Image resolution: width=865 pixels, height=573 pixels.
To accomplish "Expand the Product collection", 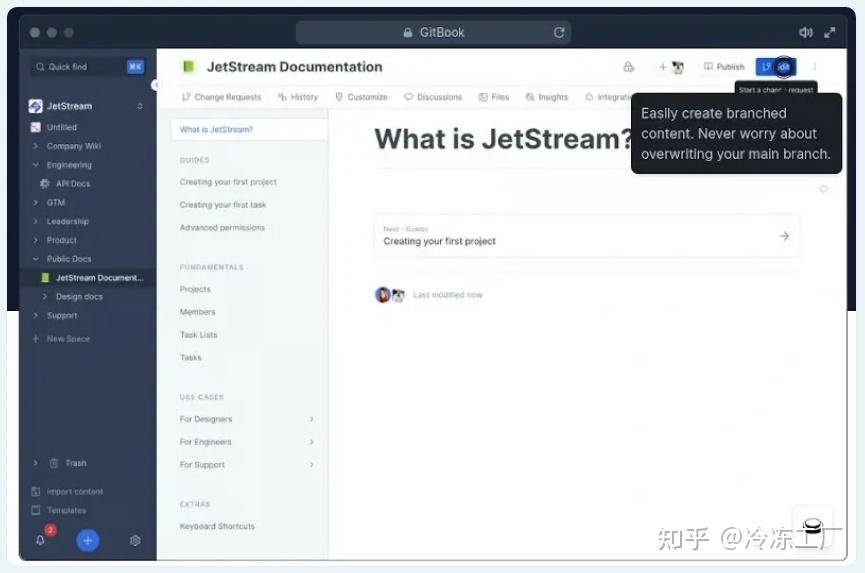I will (x=36, y=240).
